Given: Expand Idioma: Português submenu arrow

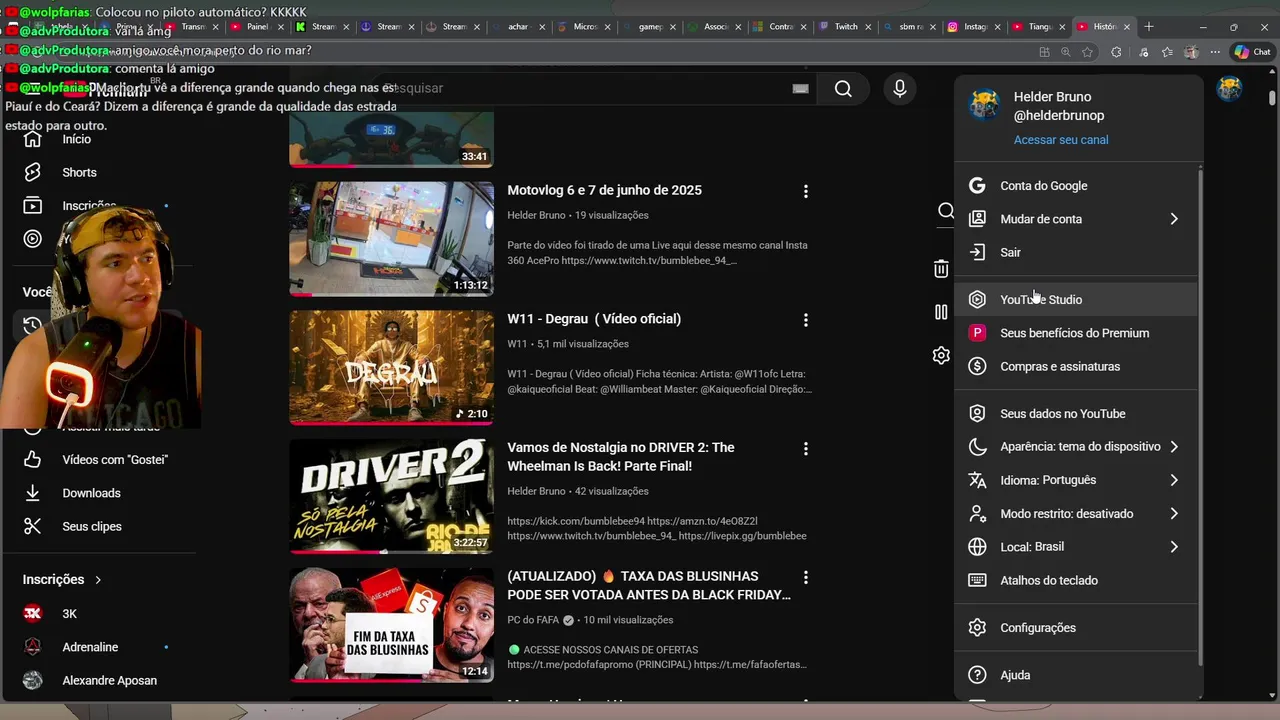Looking at the screenshot, I should (x=1174, y=480).
